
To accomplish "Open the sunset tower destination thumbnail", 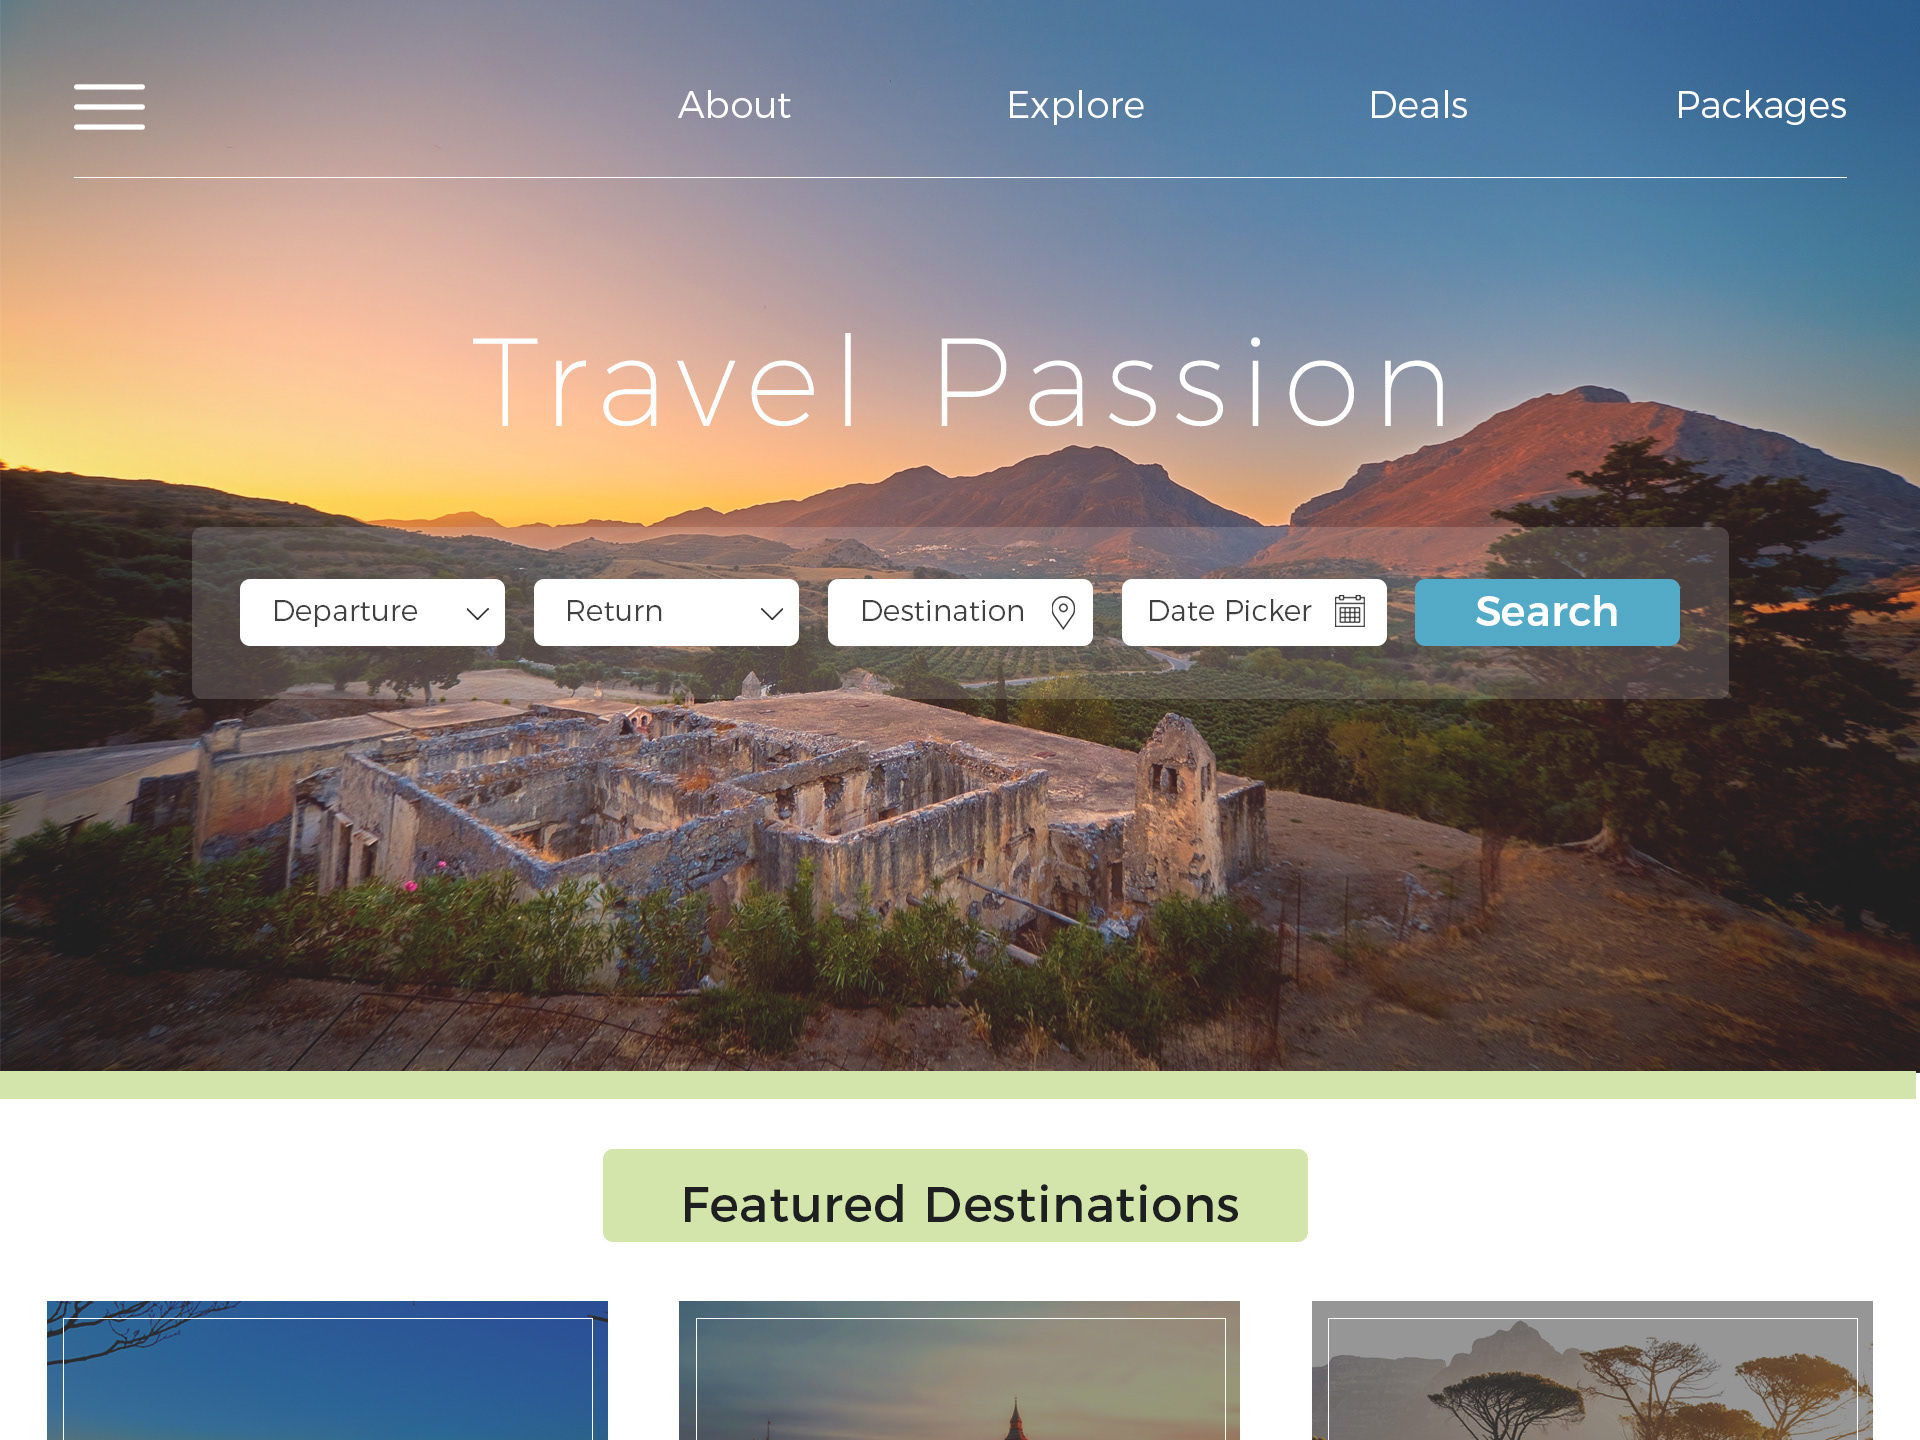I will (959, 1370).
